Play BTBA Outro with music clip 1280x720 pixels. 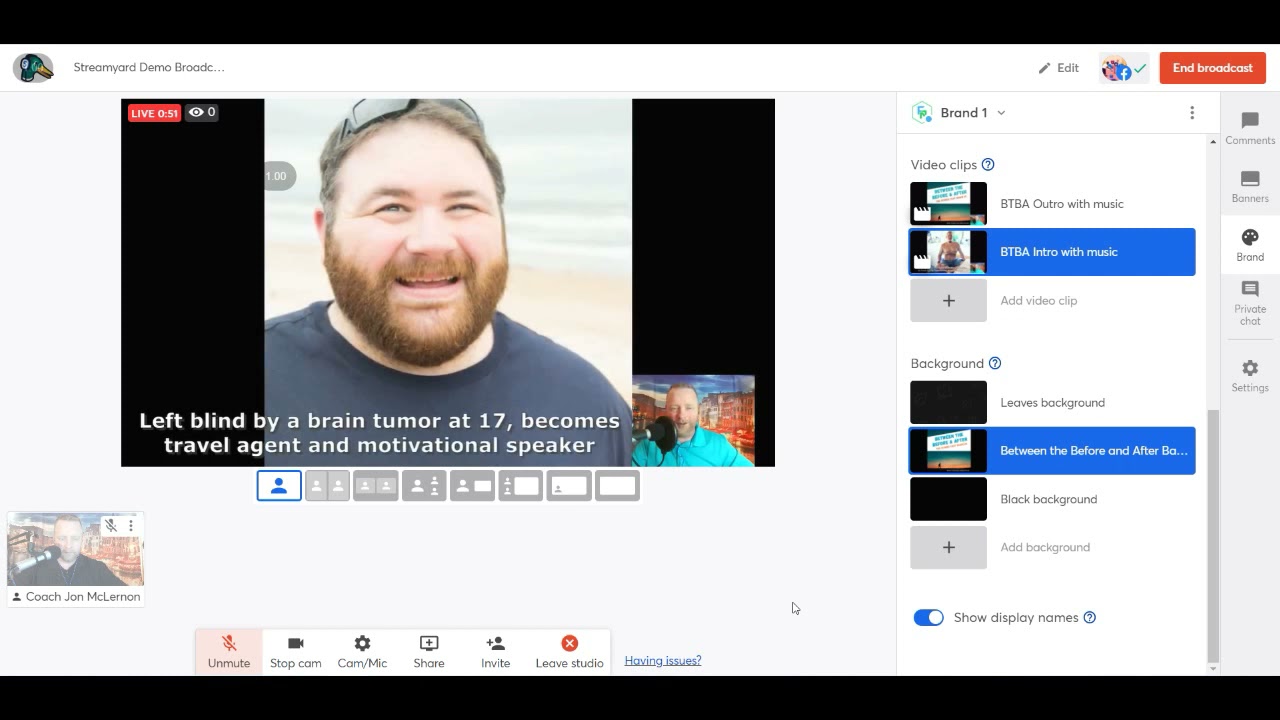point(1052,204)
